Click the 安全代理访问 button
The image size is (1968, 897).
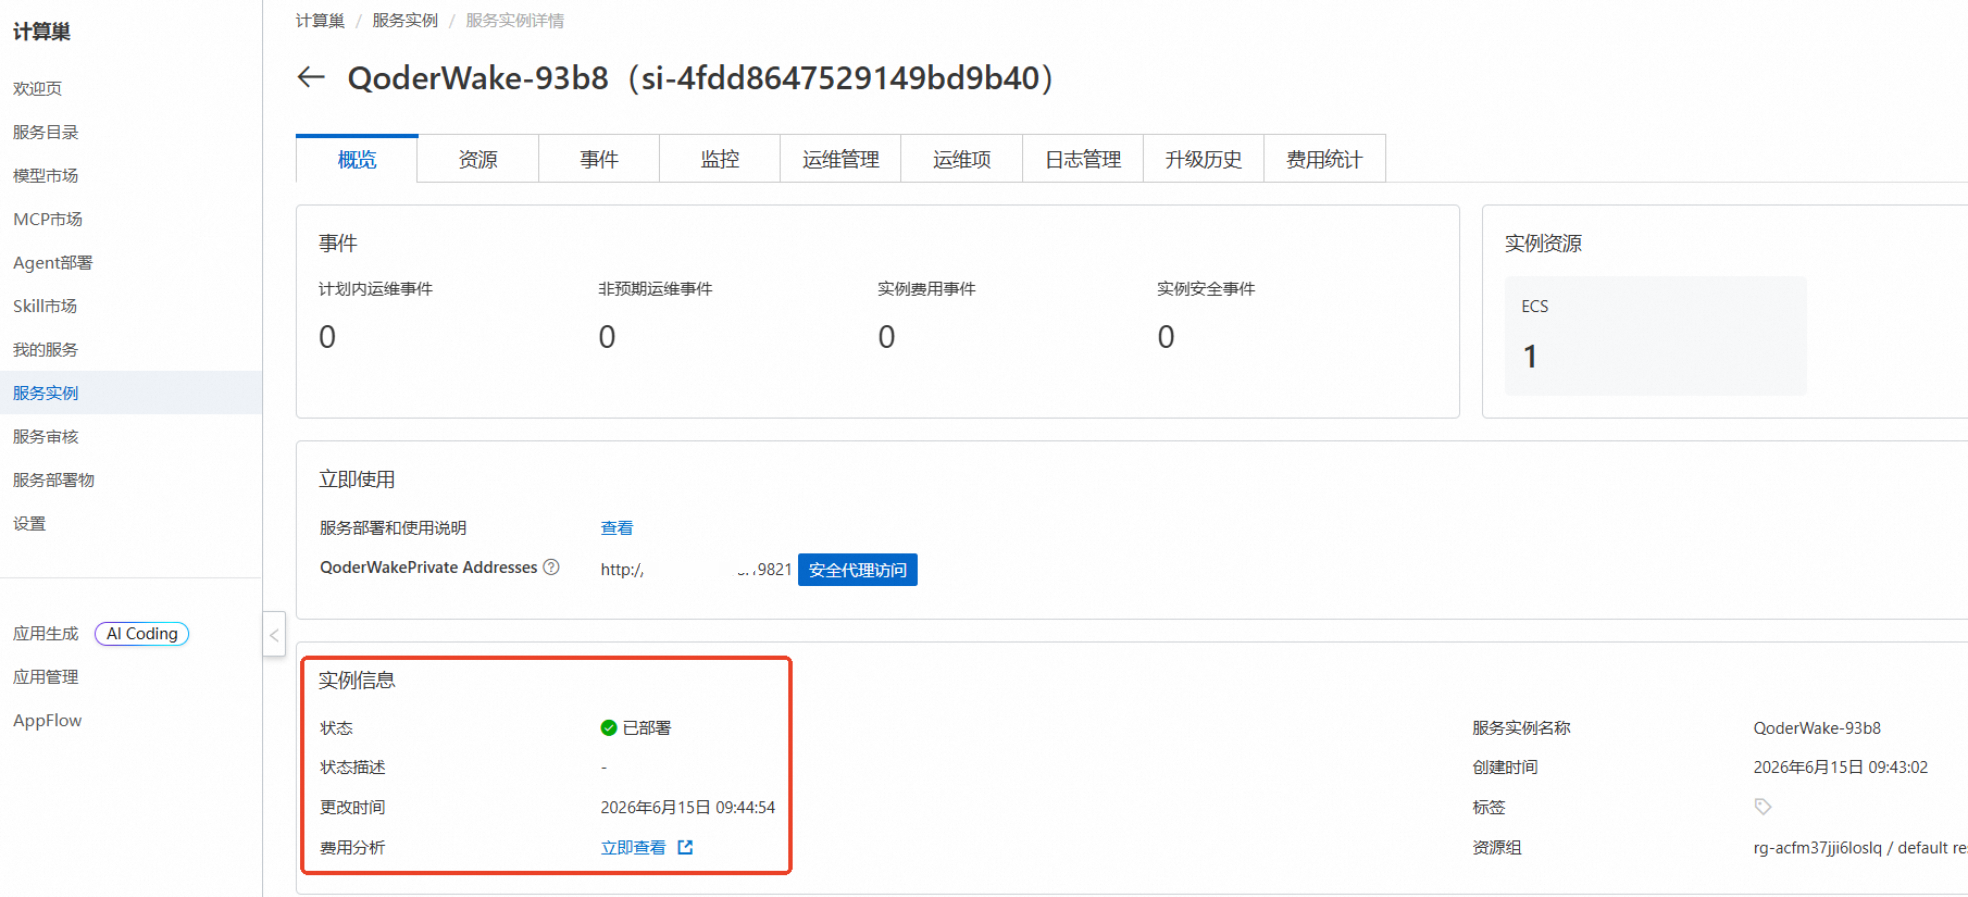[857, 570]
